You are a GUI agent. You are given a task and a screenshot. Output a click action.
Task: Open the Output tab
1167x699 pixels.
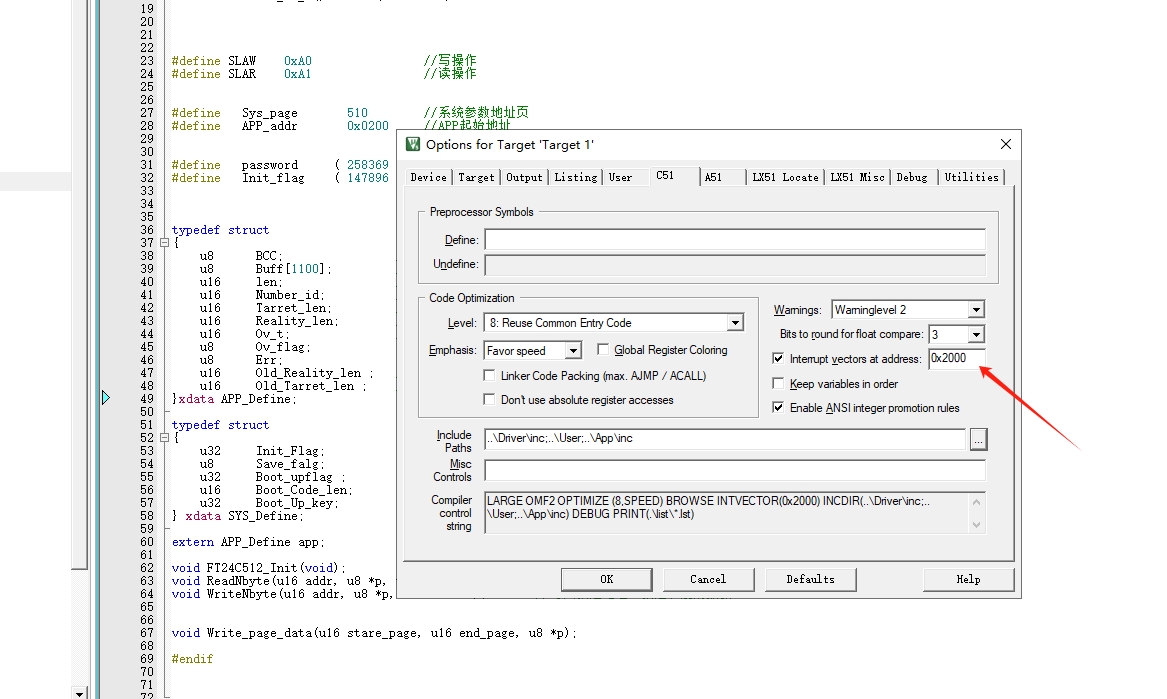(x=524, y=177)
